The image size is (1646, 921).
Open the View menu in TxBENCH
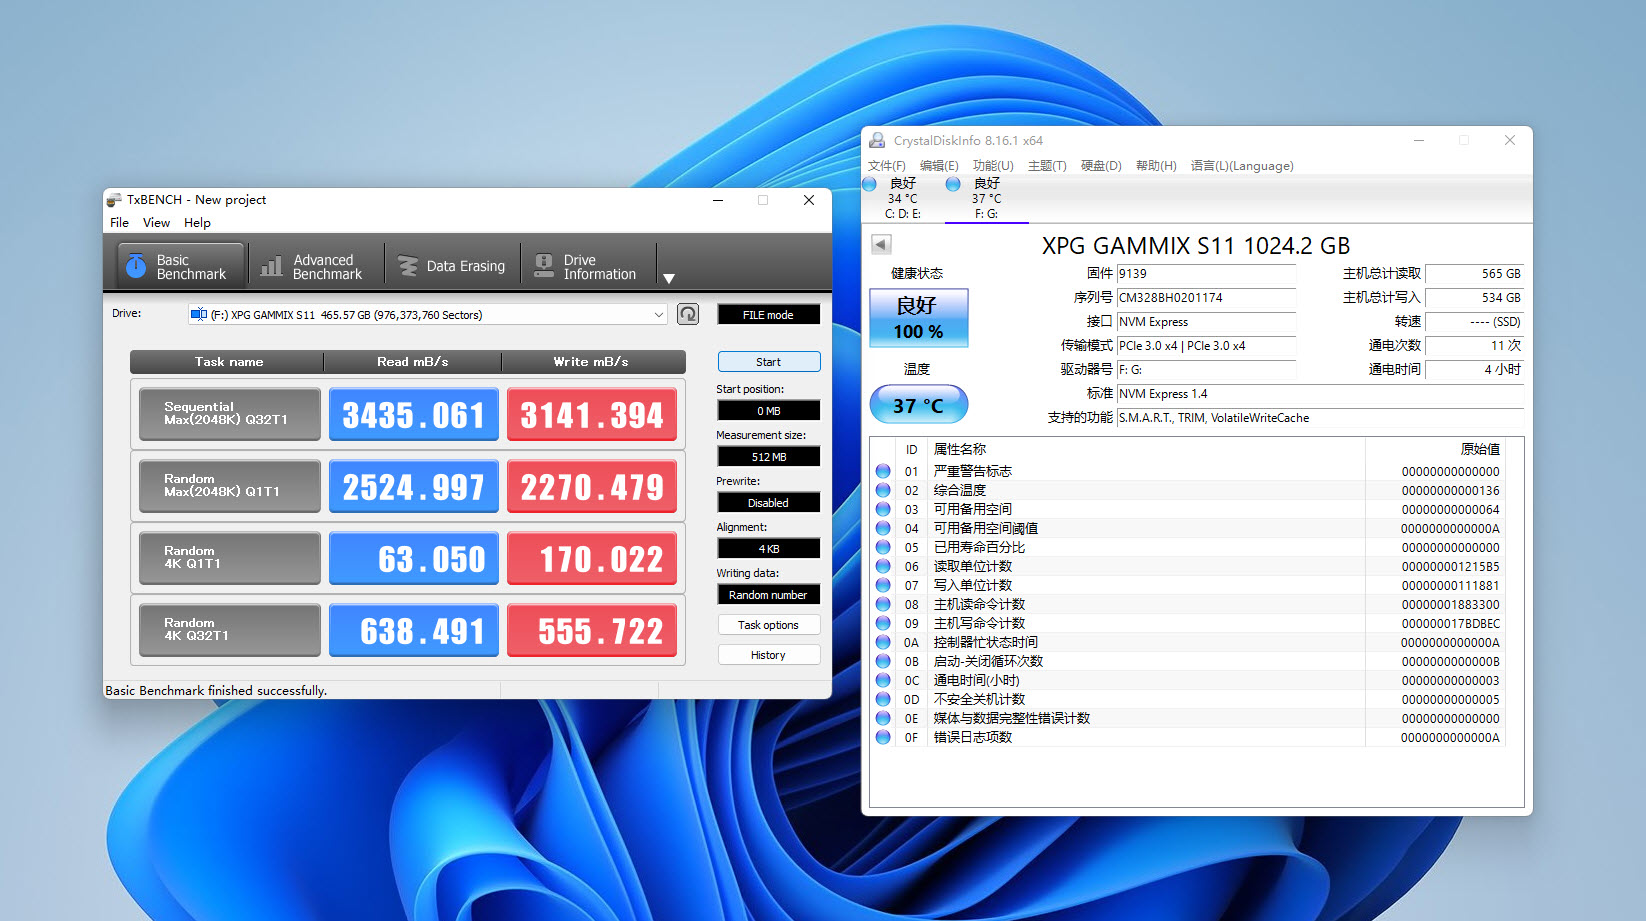tap(156, 222)
